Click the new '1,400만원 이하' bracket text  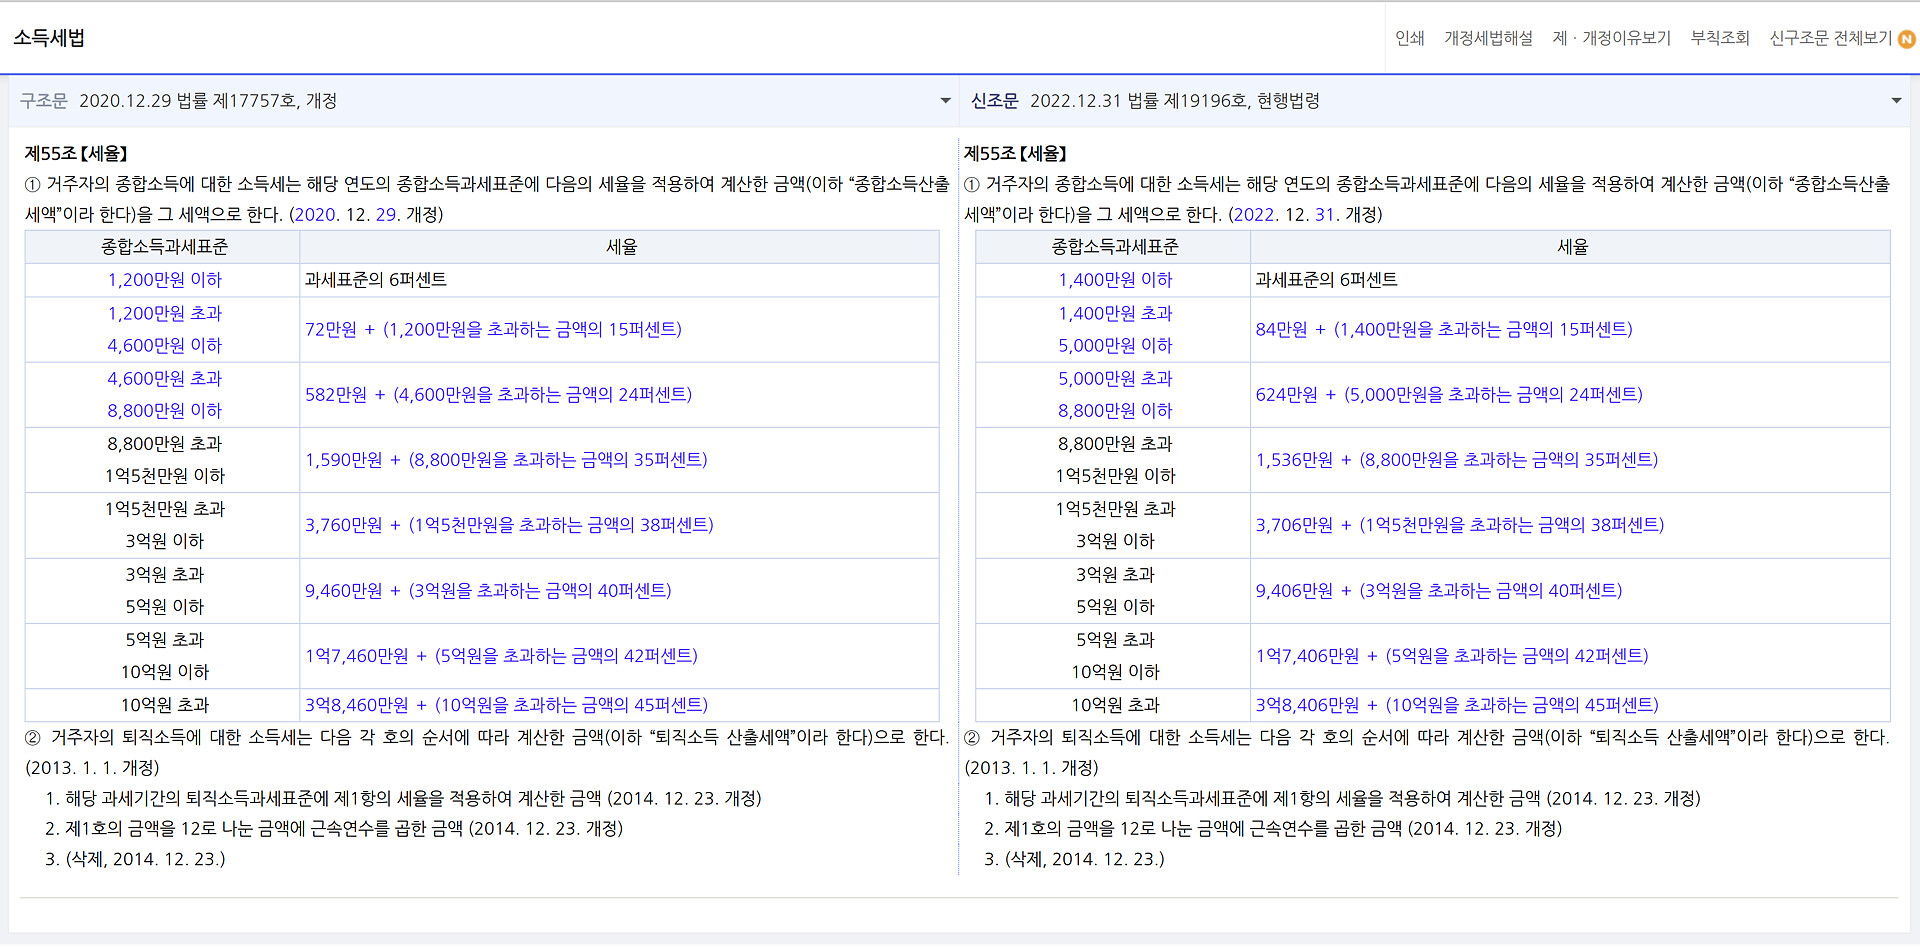pos(1115,280)
